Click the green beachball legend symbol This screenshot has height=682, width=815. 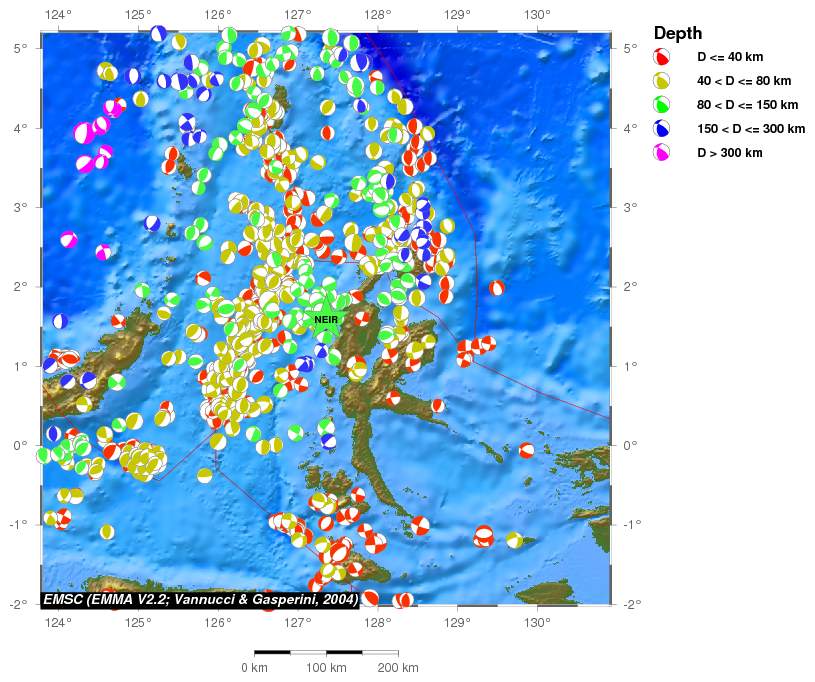point(662,104)
